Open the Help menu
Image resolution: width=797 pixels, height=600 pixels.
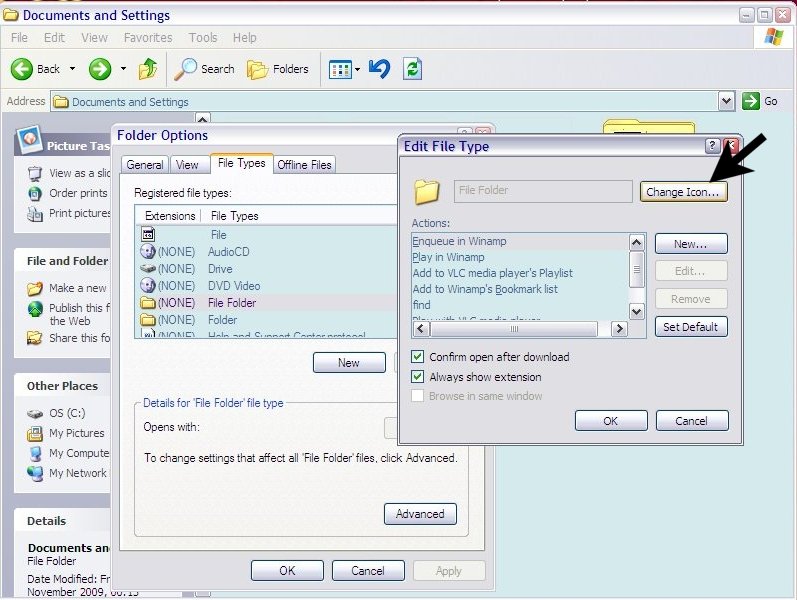244,38
